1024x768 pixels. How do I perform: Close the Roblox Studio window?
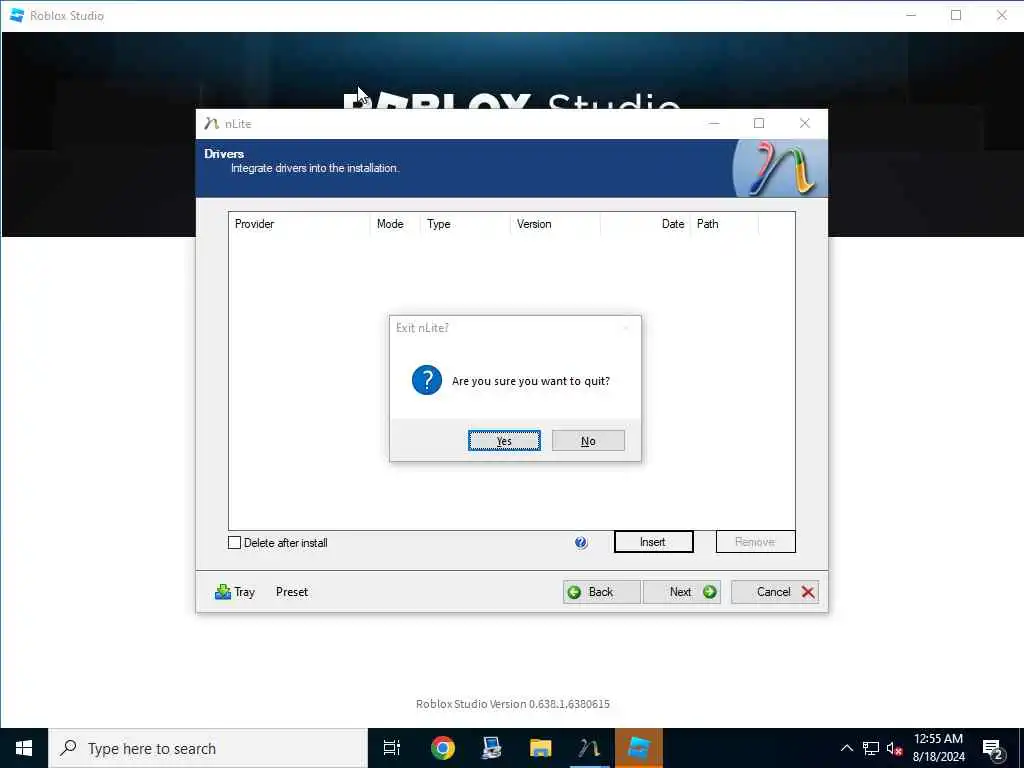point(1001,15)
